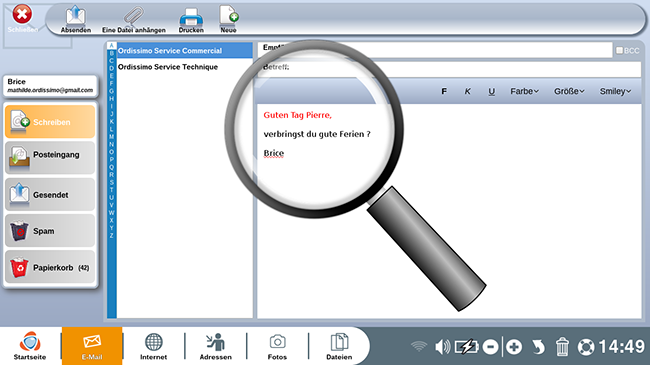This screenshot has height=365, width=650.
Task: Open the Farbe color dropdown
Action: (x=524, y=91)
